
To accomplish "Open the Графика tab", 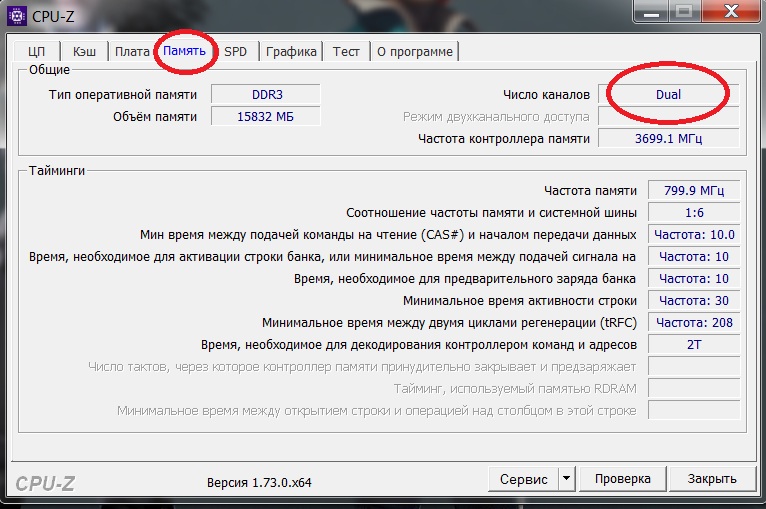I will pos(291,51).
